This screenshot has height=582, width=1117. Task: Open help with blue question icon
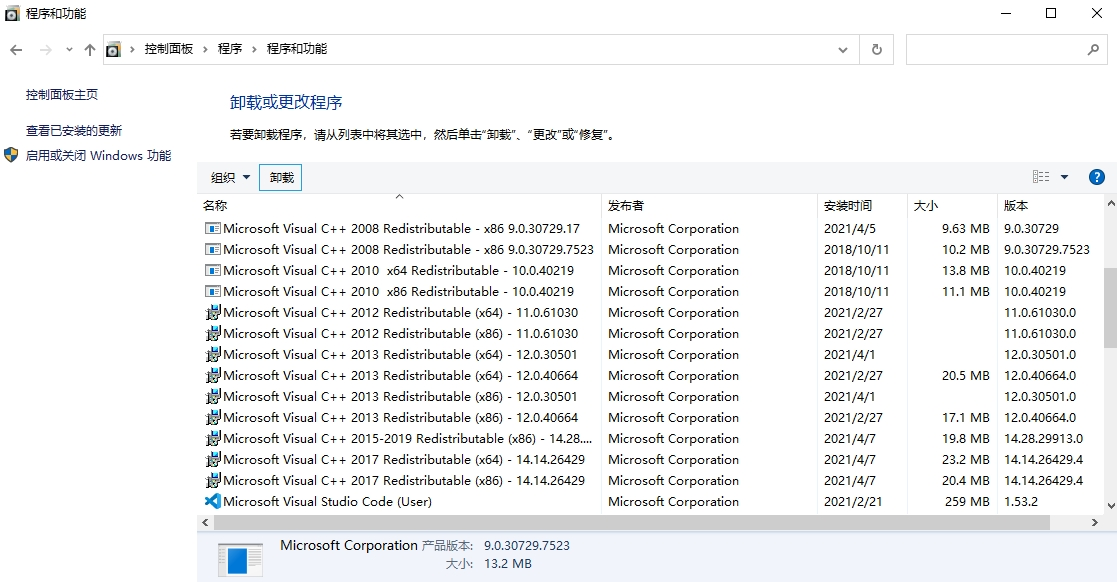(x=1096, y=177)
